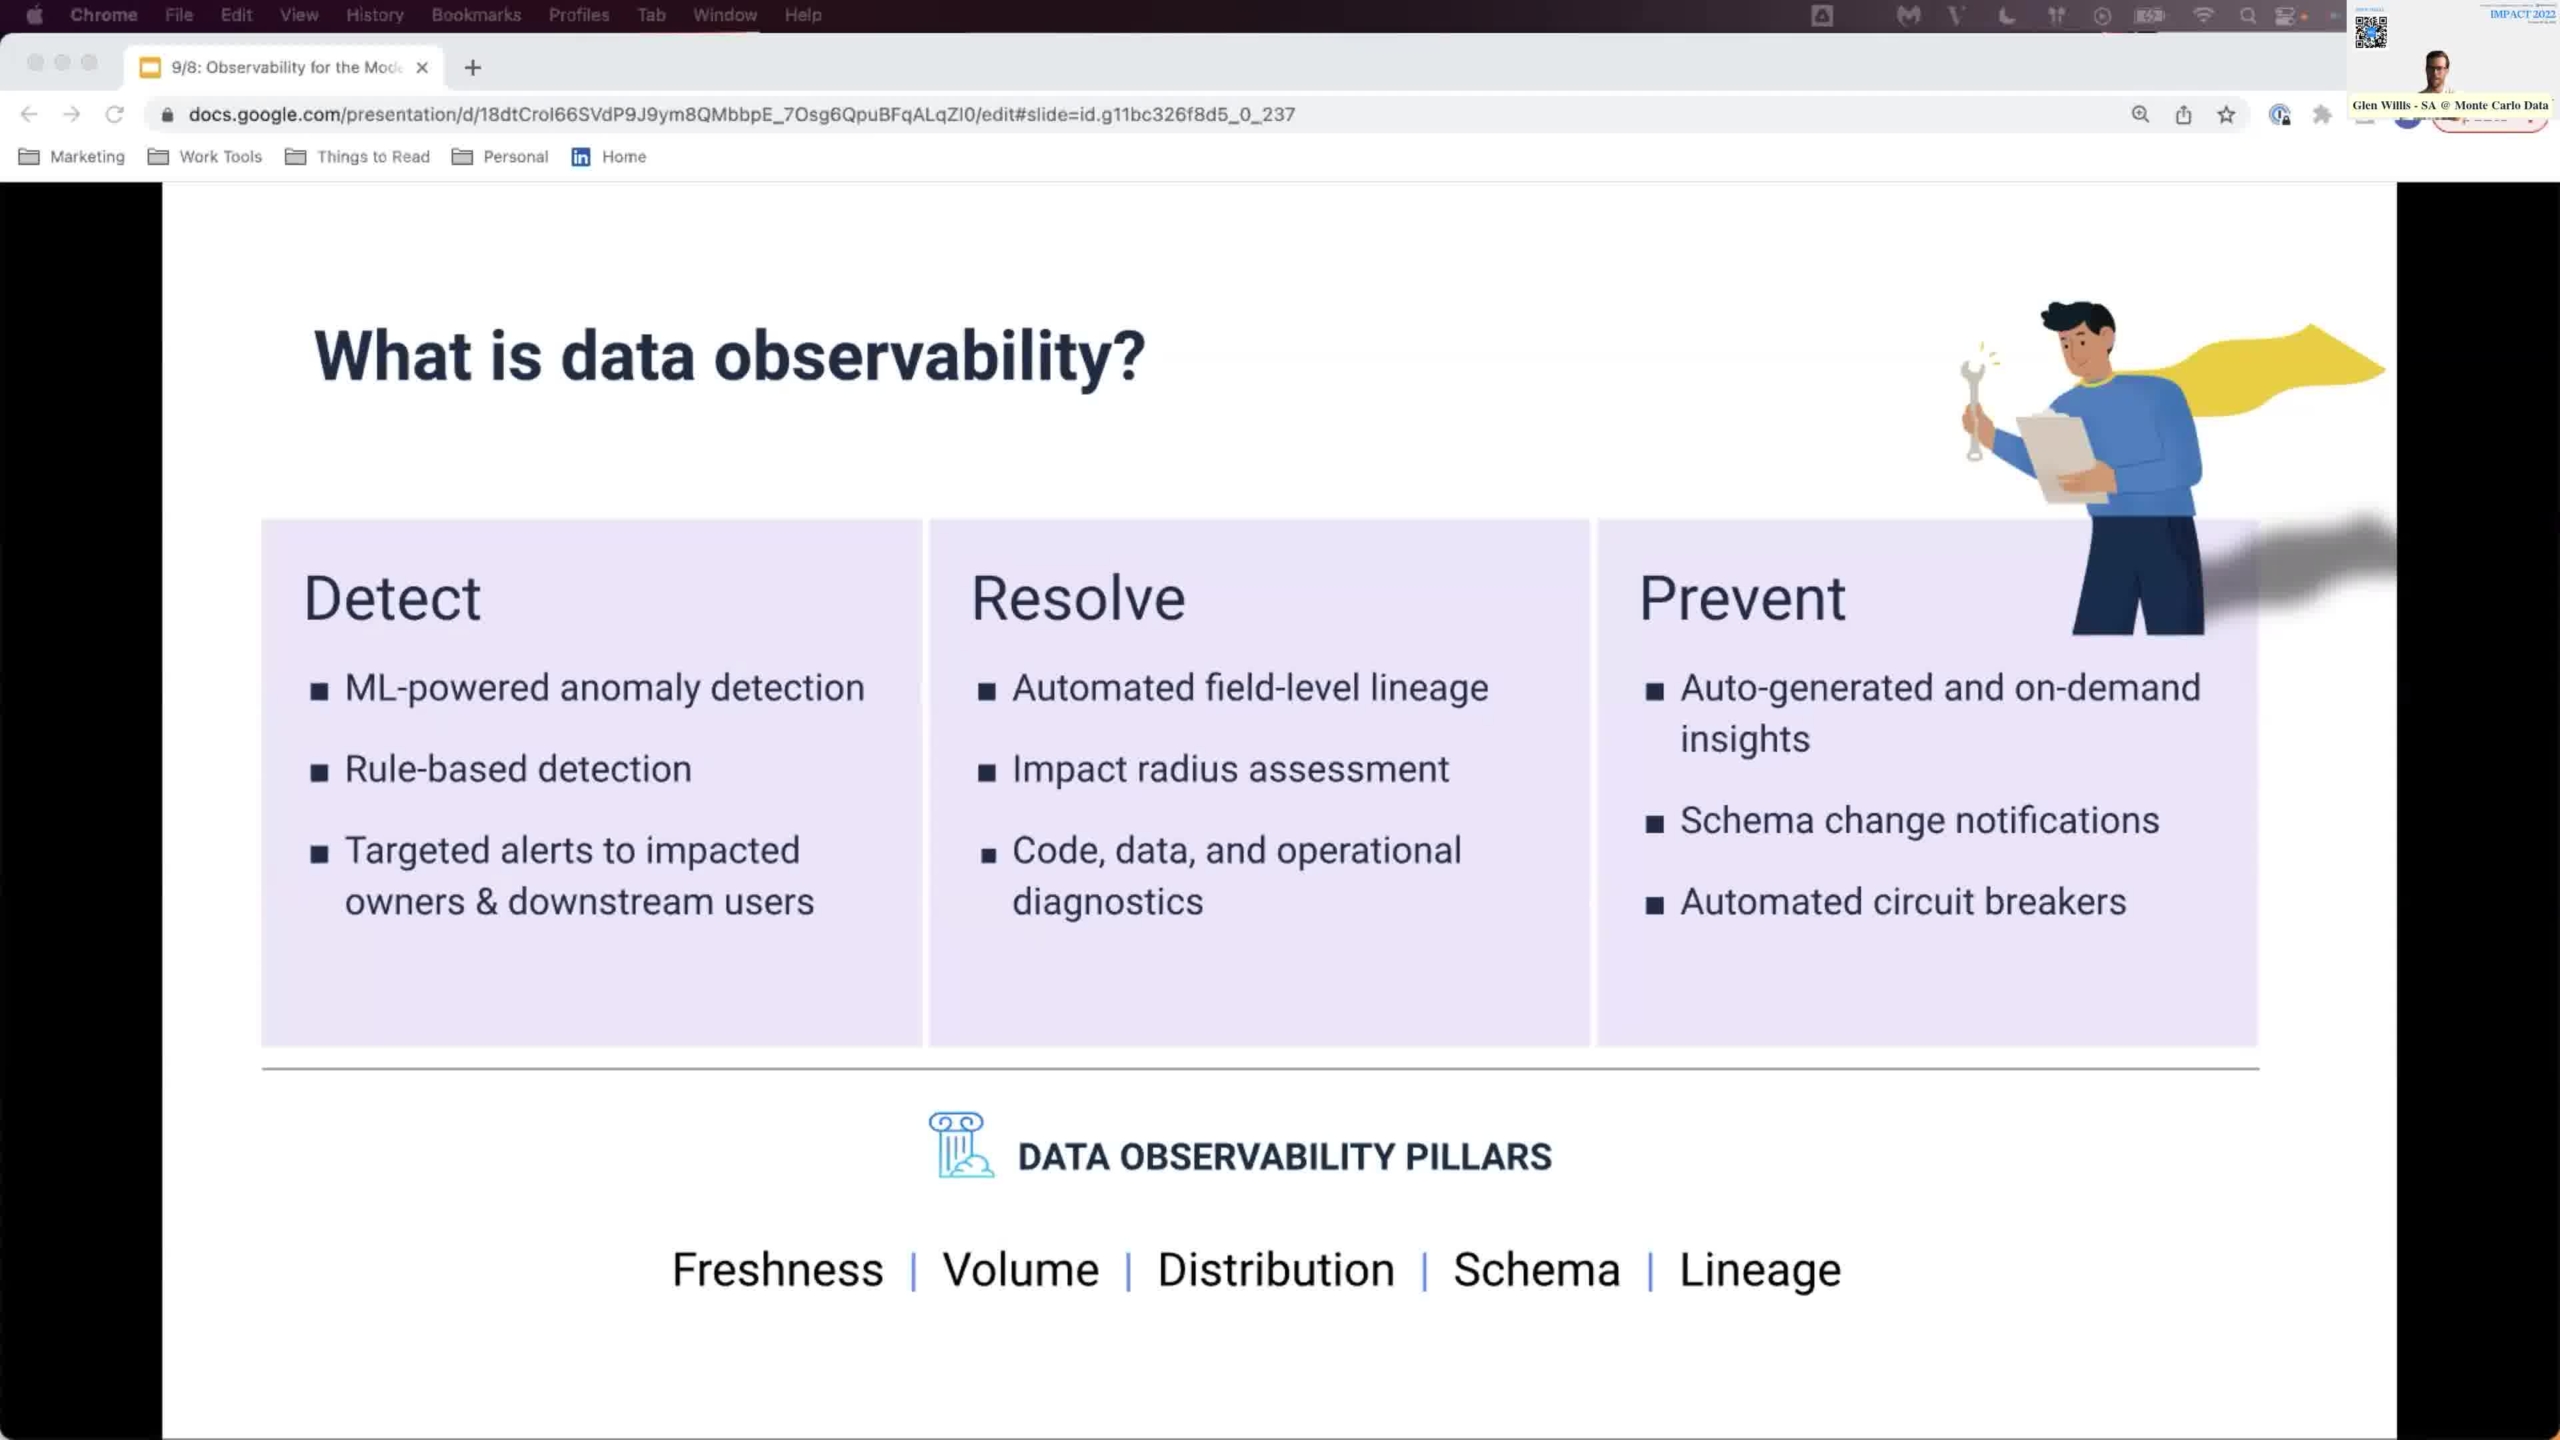The height and width of the screenshot is (1440, 2560).
Task: Open the Things to Read folder
Action: (x=358, y=157)
